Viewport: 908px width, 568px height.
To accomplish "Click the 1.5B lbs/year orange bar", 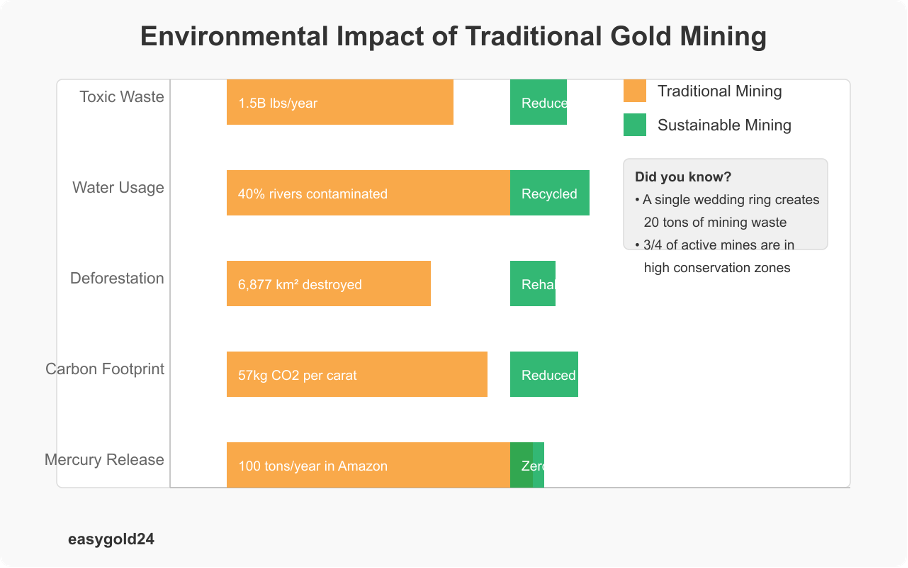I will pyautogui.click(x=340, y=102).
